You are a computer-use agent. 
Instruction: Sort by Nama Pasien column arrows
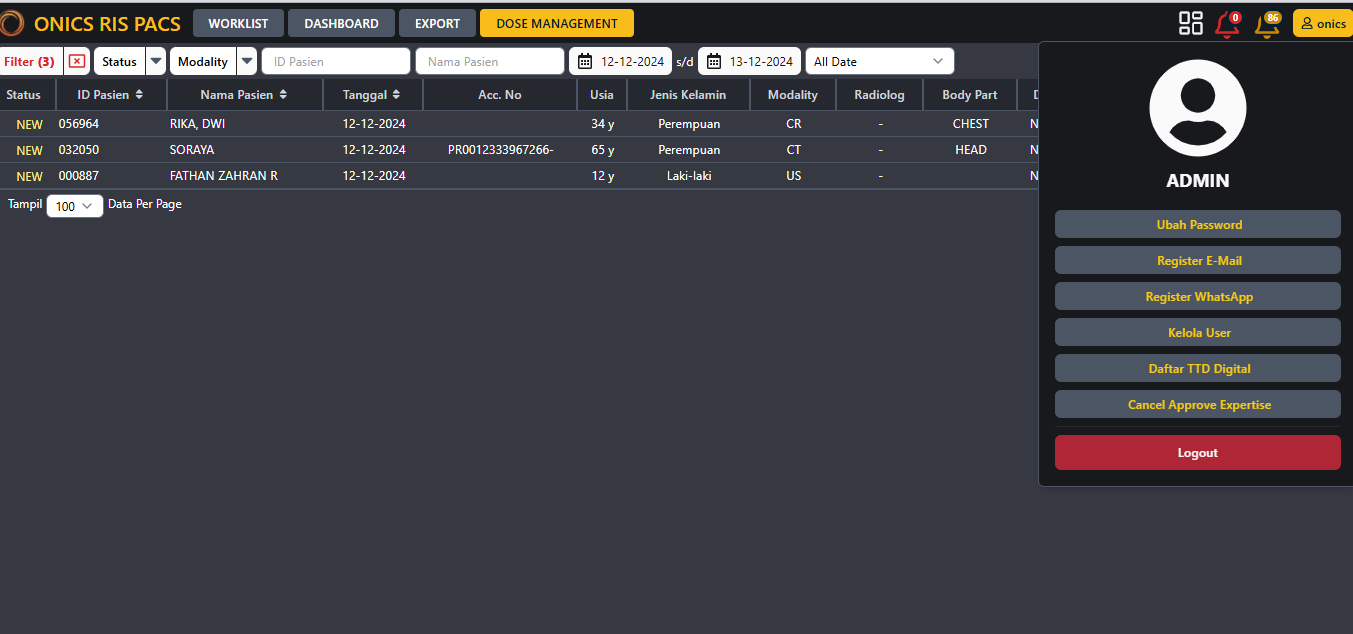(283, 95)
